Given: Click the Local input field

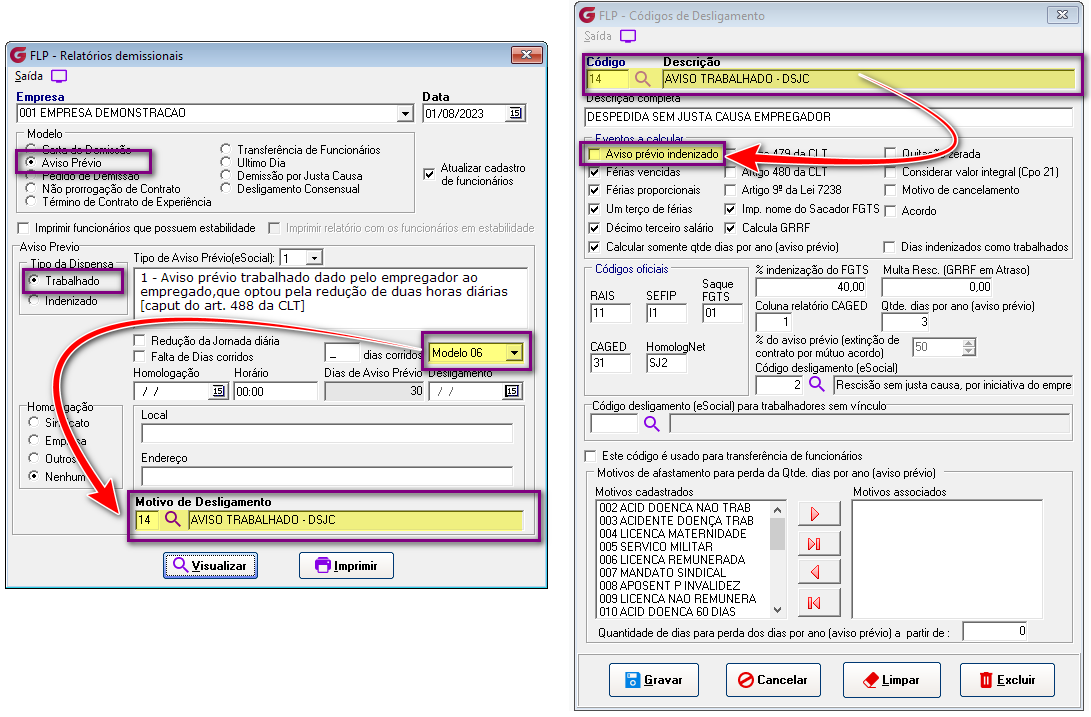Looking at the screenshot, I should click(x=327, y=434).
